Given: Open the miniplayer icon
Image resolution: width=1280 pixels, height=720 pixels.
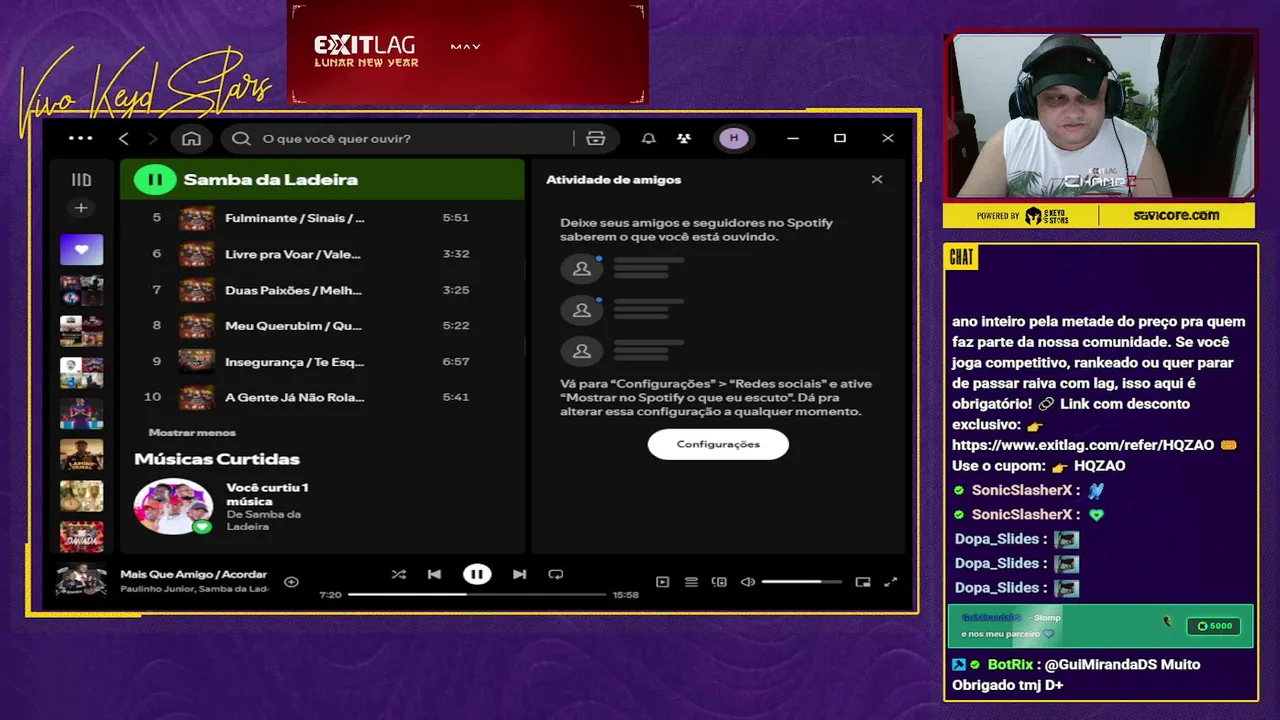Looking at the screenshot, I should [863, 581].
